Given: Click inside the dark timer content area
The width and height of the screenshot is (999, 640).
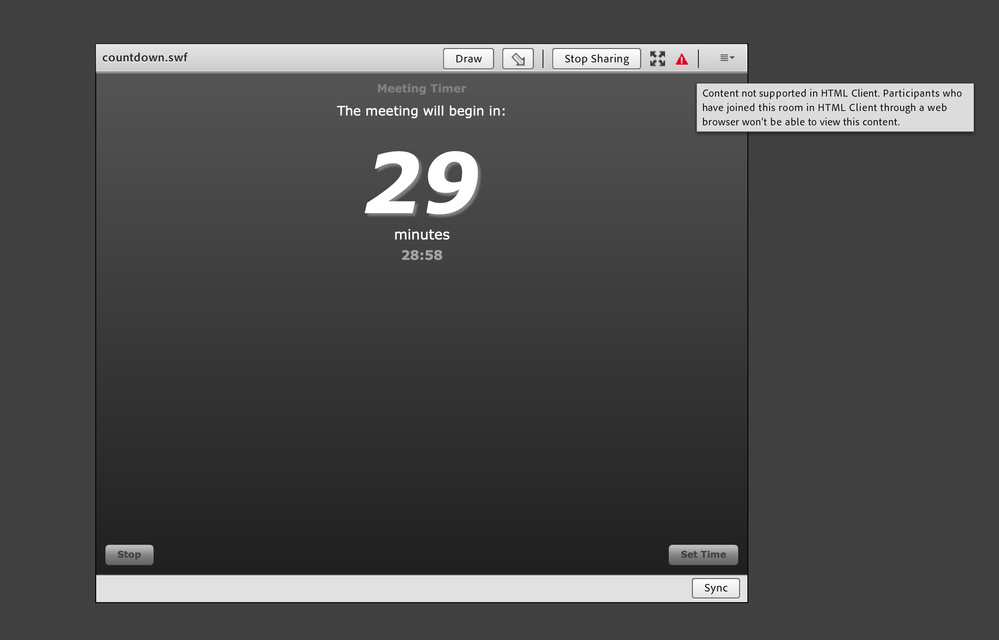Looking at the screenshot, I should (420, 400).
